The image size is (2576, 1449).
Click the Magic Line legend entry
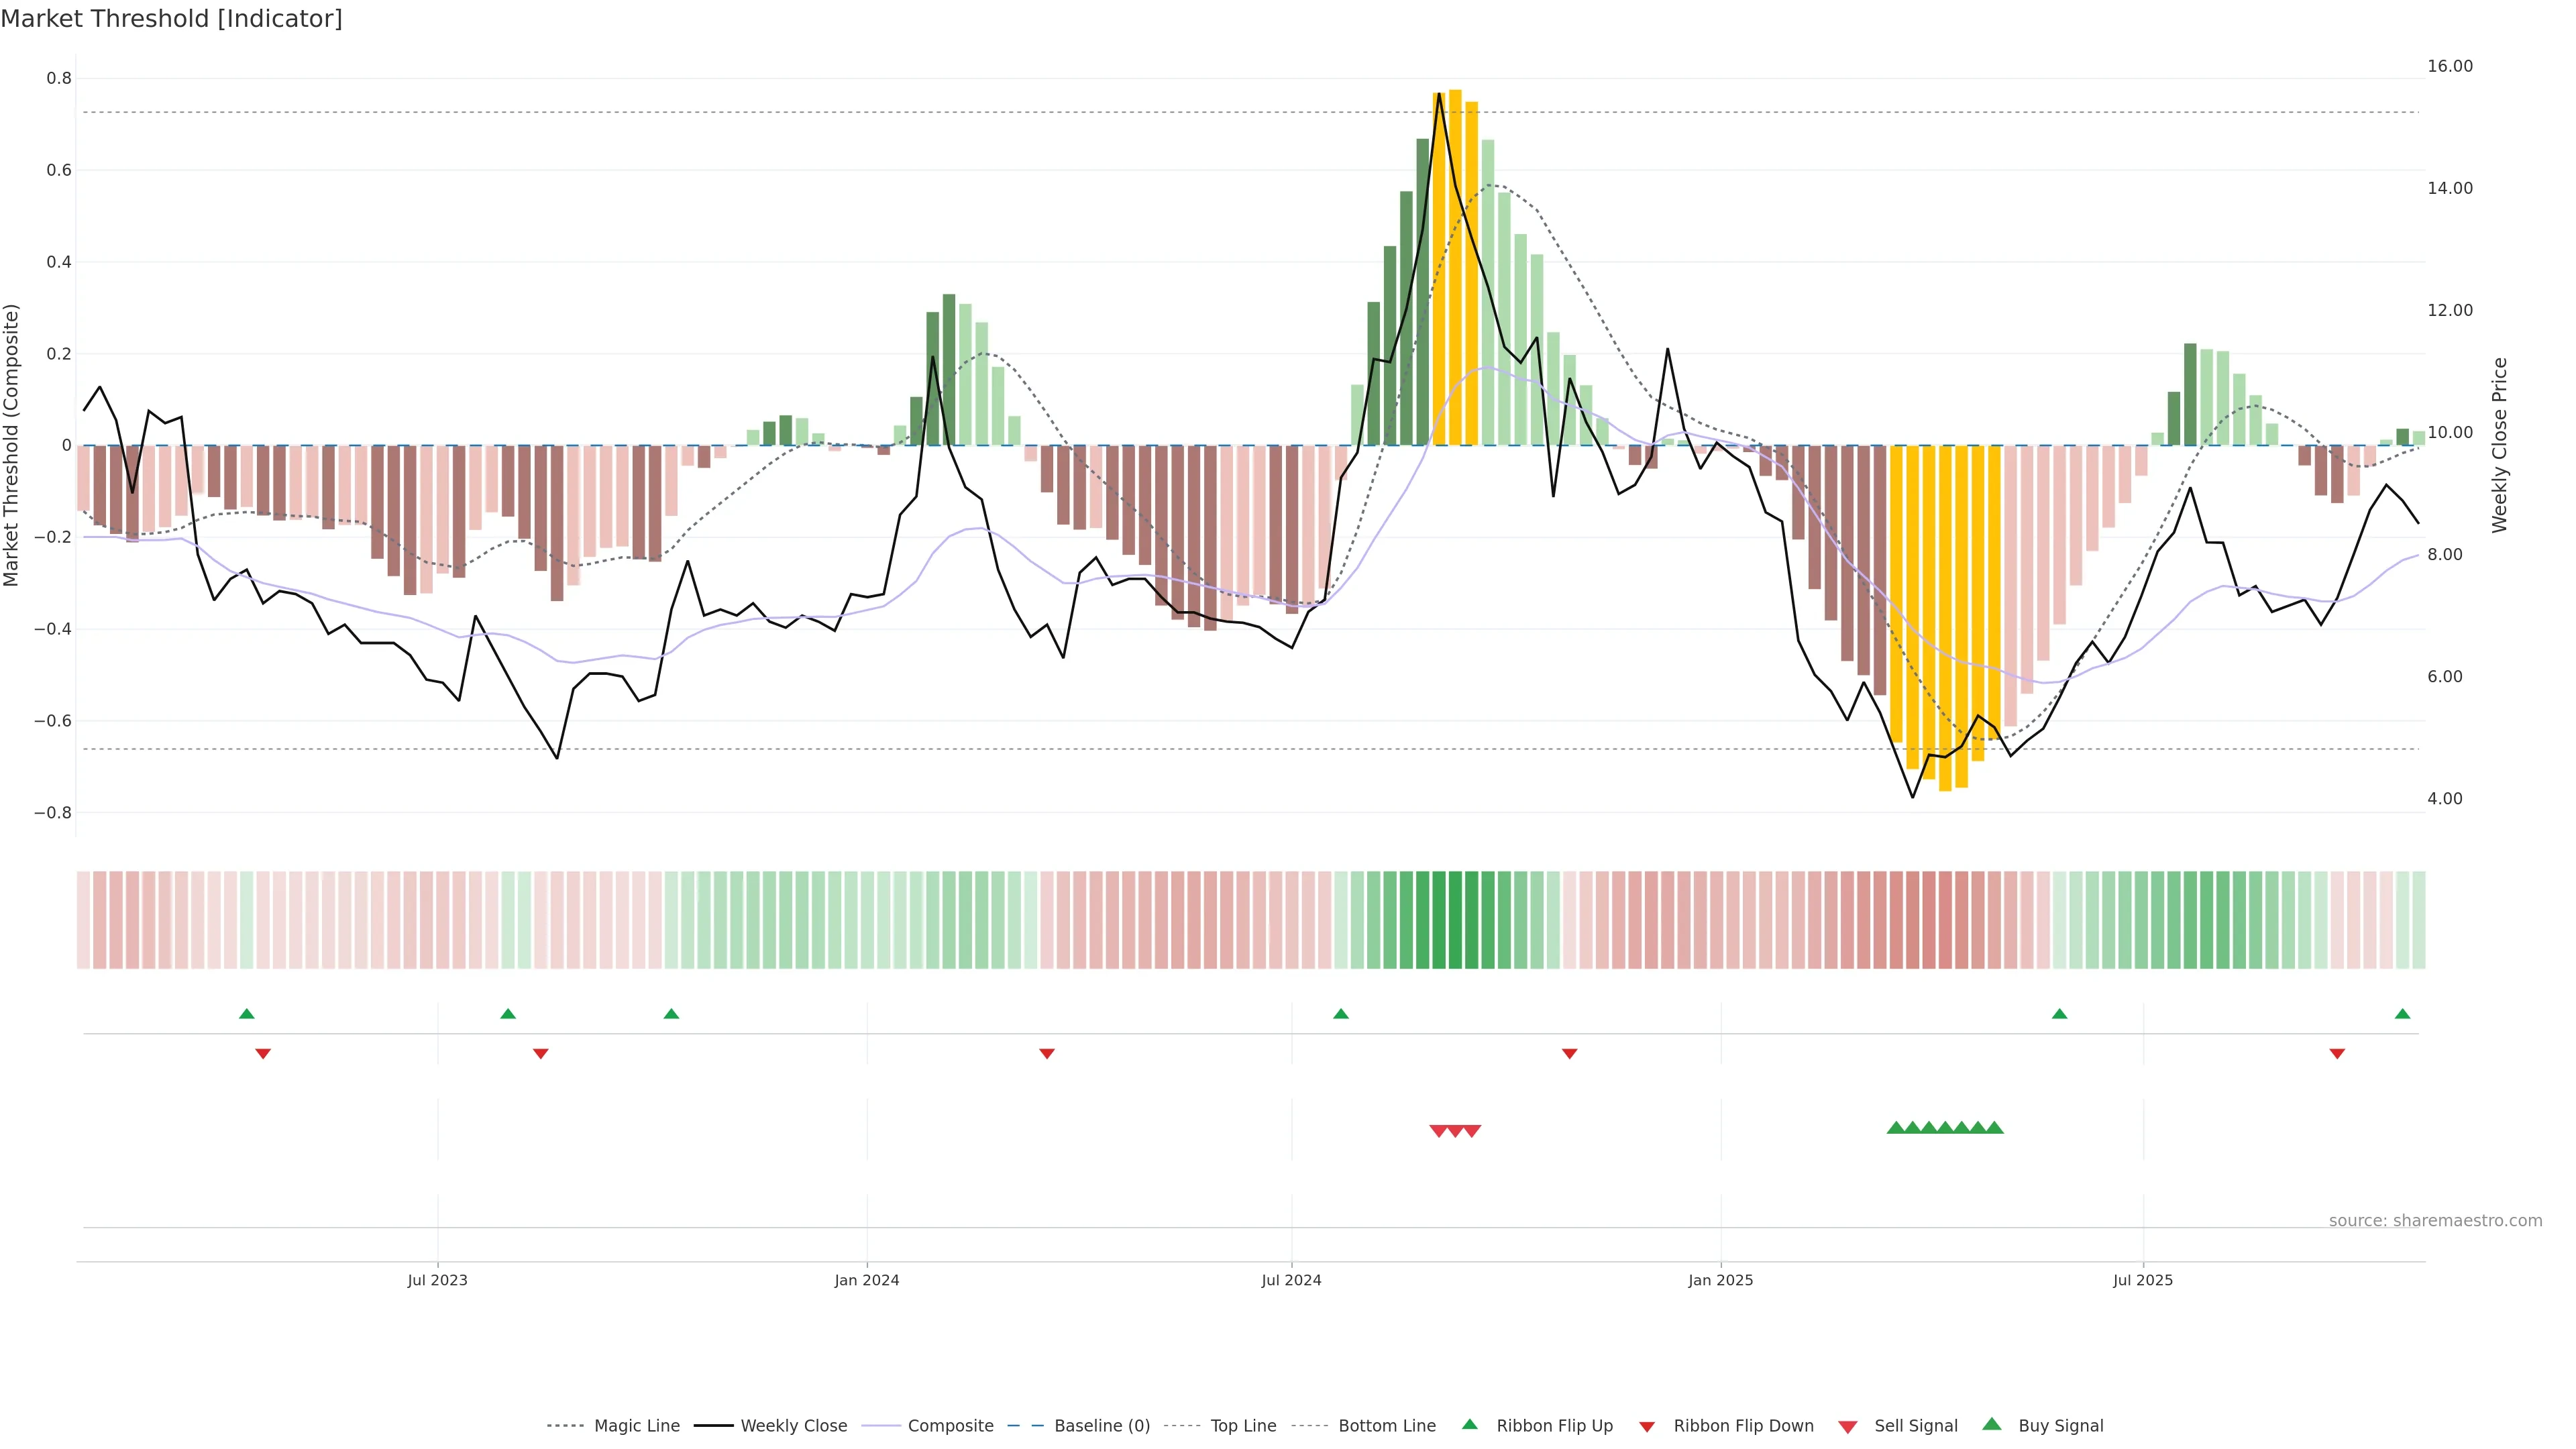pyautogui.click(x=636, y=1426)
